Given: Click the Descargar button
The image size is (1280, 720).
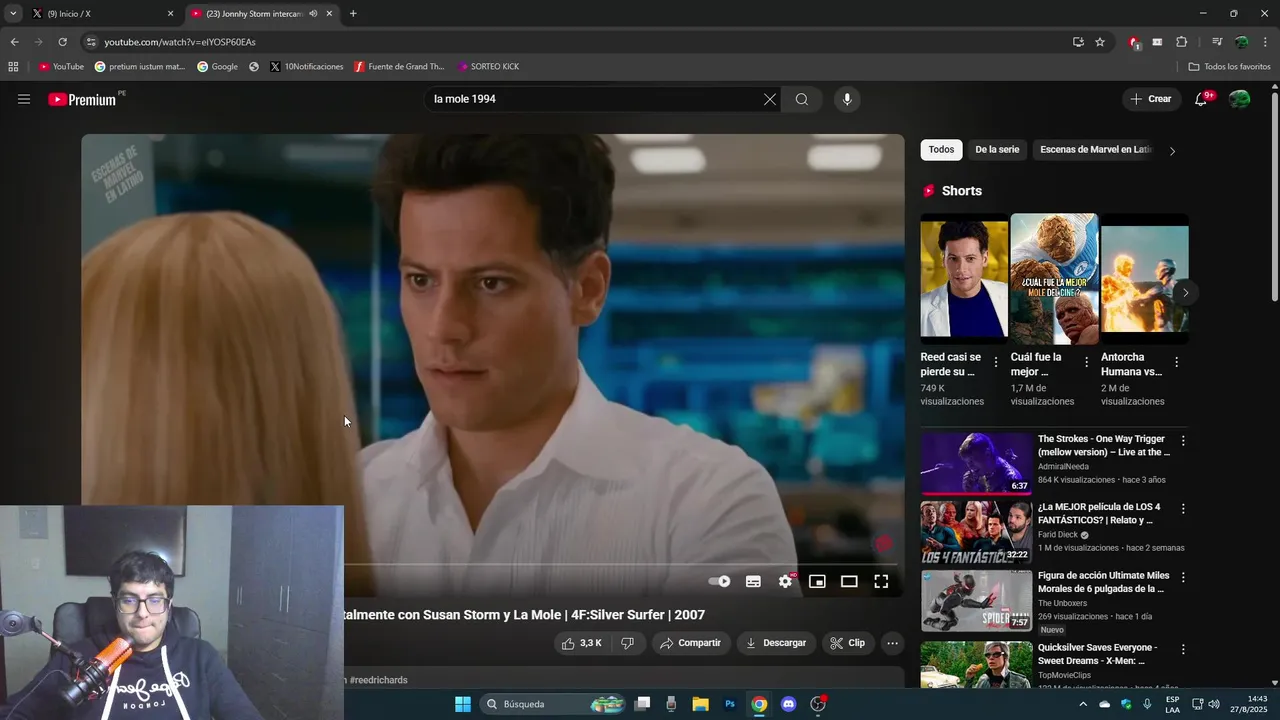Looking at the screenshot, I should click(x=776, y=643).
